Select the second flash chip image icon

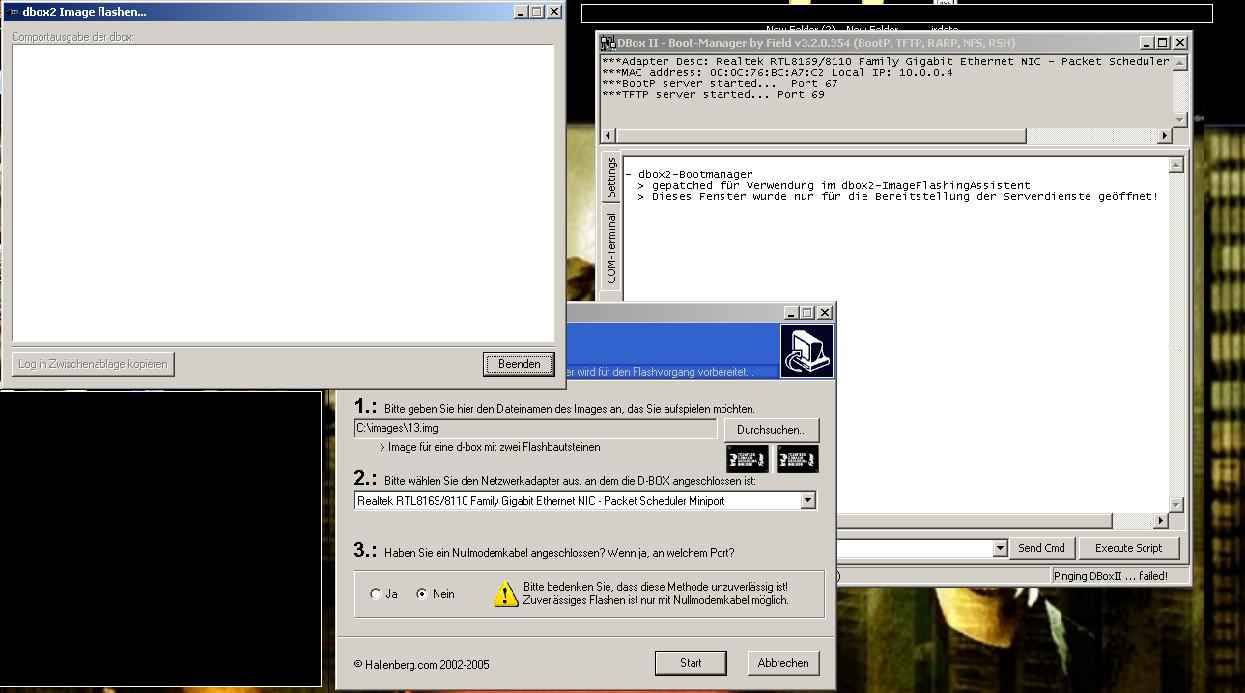point(797,459)
